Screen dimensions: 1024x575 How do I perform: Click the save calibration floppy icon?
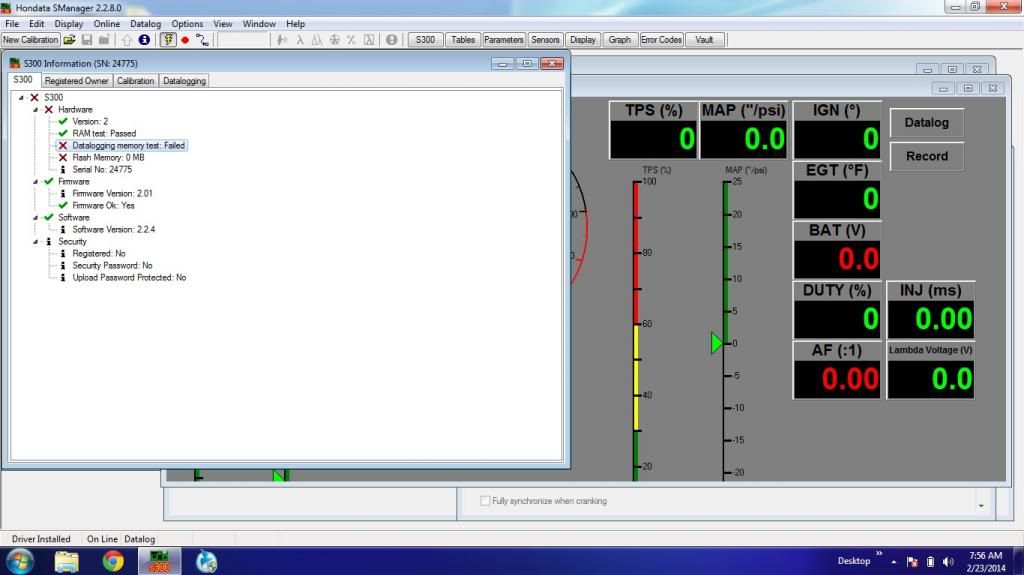(x=87, y=40)
